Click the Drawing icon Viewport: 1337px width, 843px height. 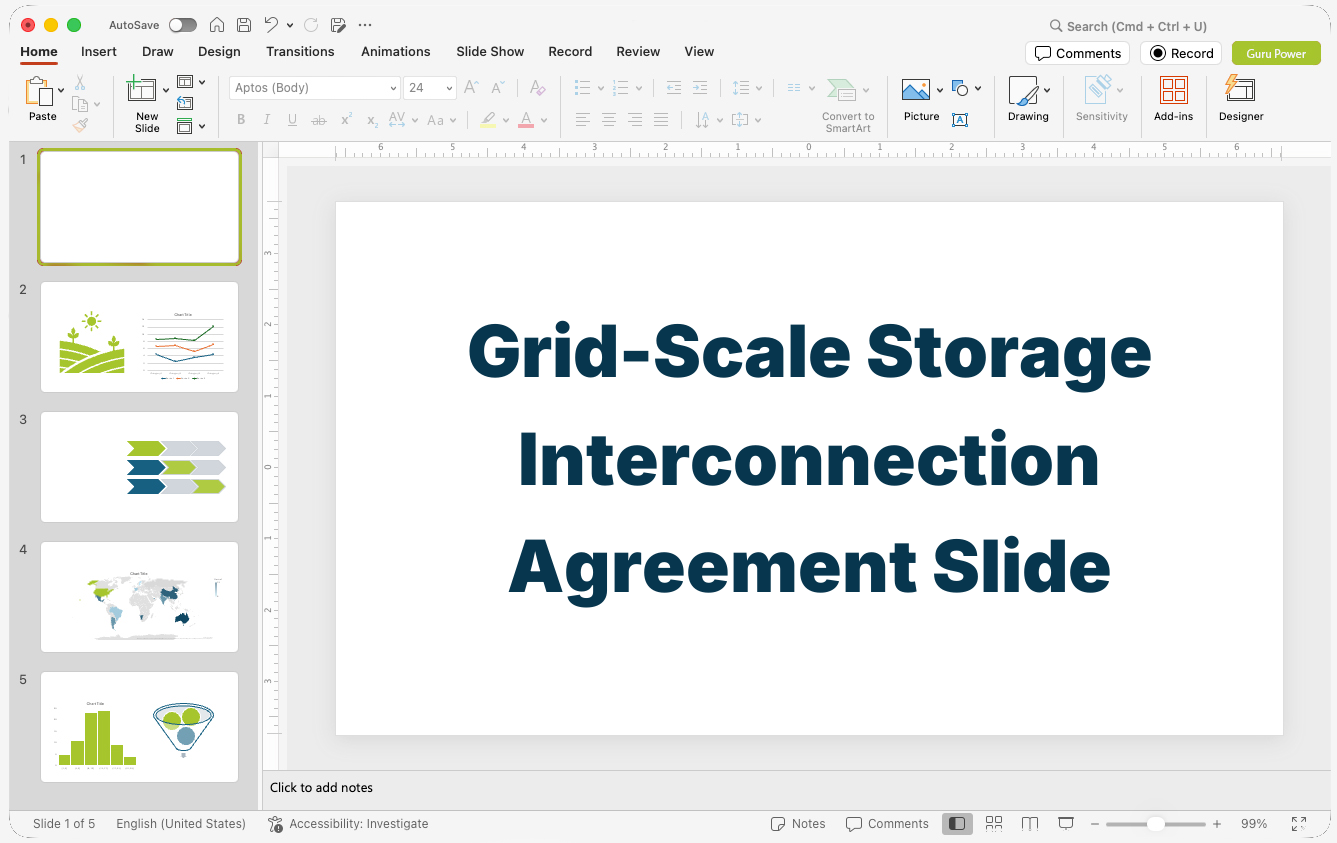point(1023,90)
